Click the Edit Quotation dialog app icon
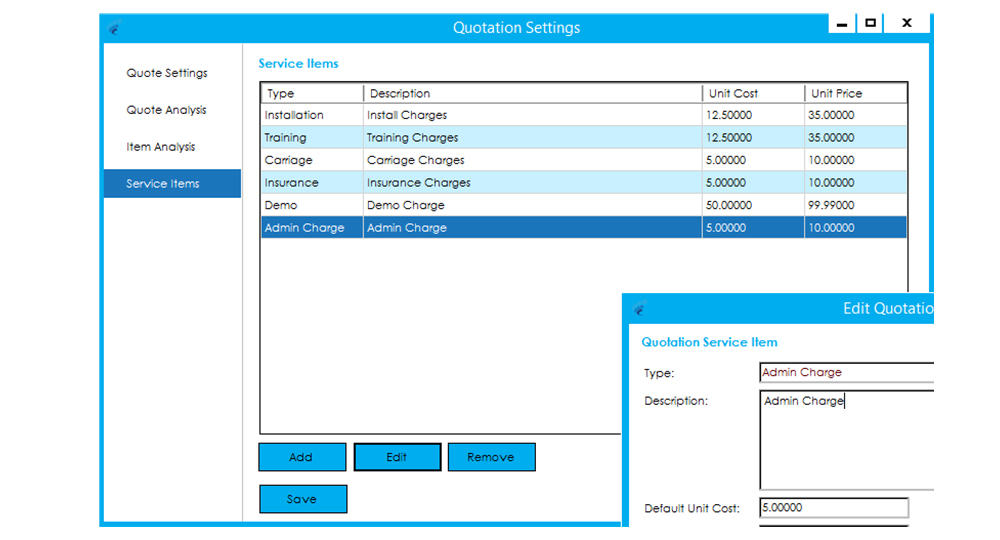Screen dimensions: 1000x540 (640, 309)
